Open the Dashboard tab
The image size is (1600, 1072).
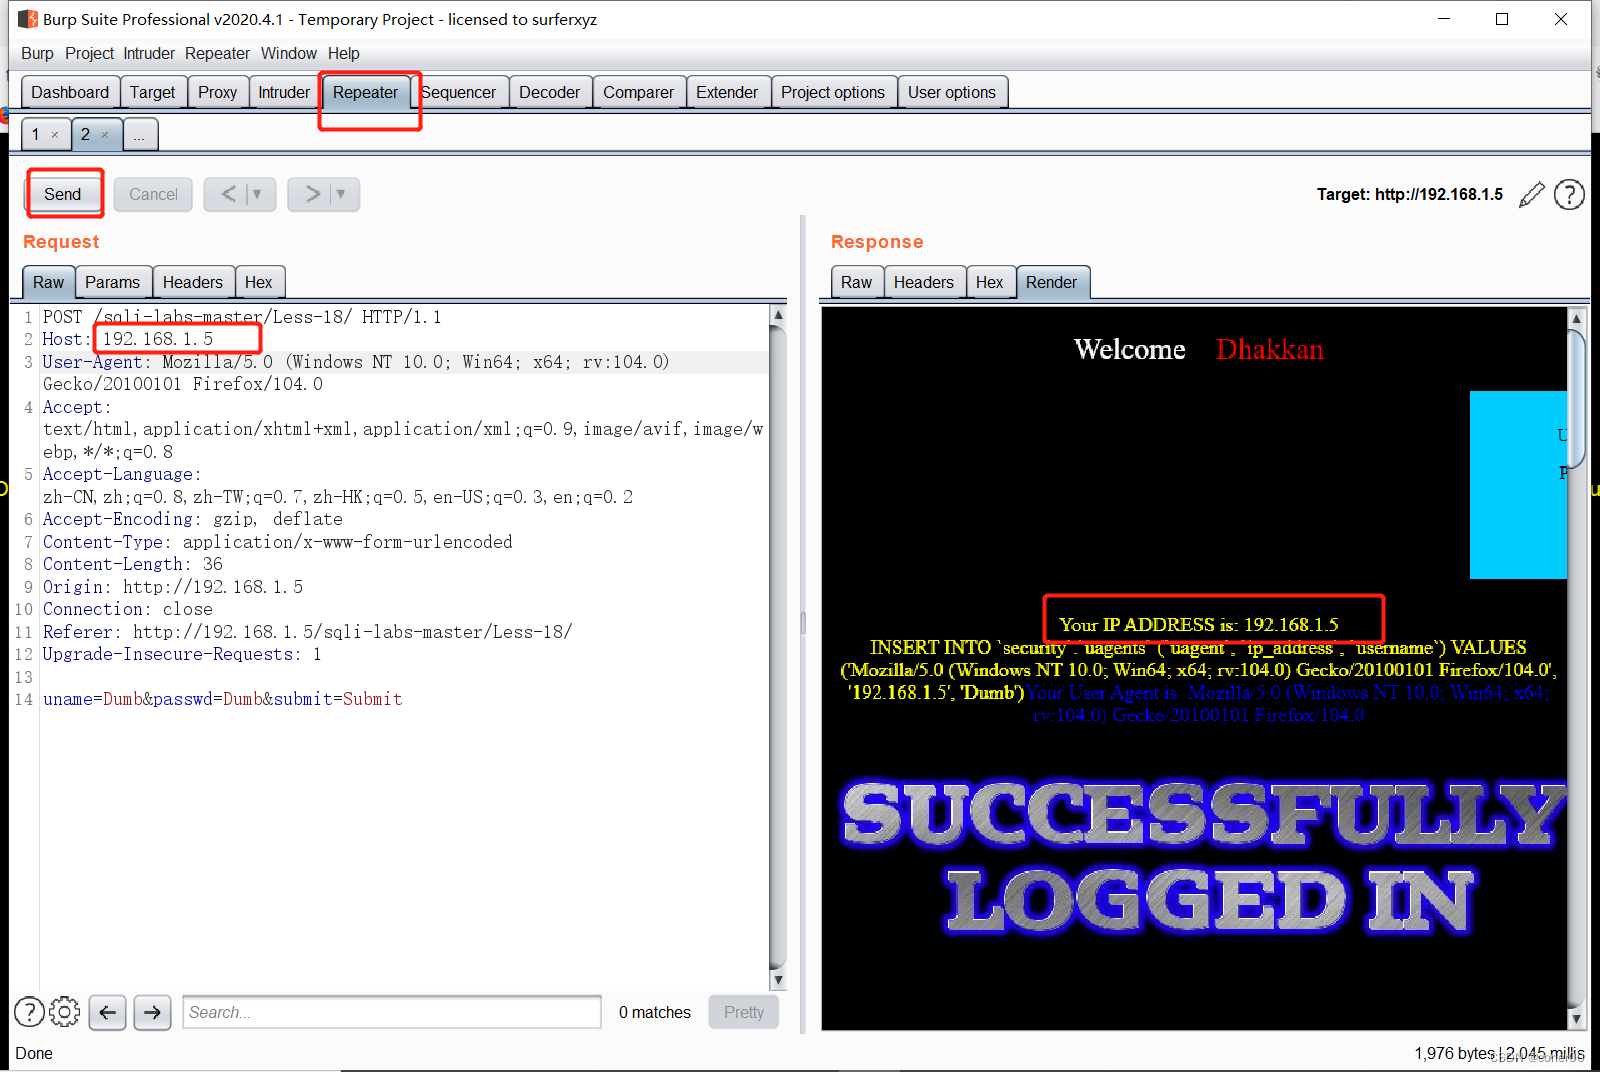click(x=70, y=92)
